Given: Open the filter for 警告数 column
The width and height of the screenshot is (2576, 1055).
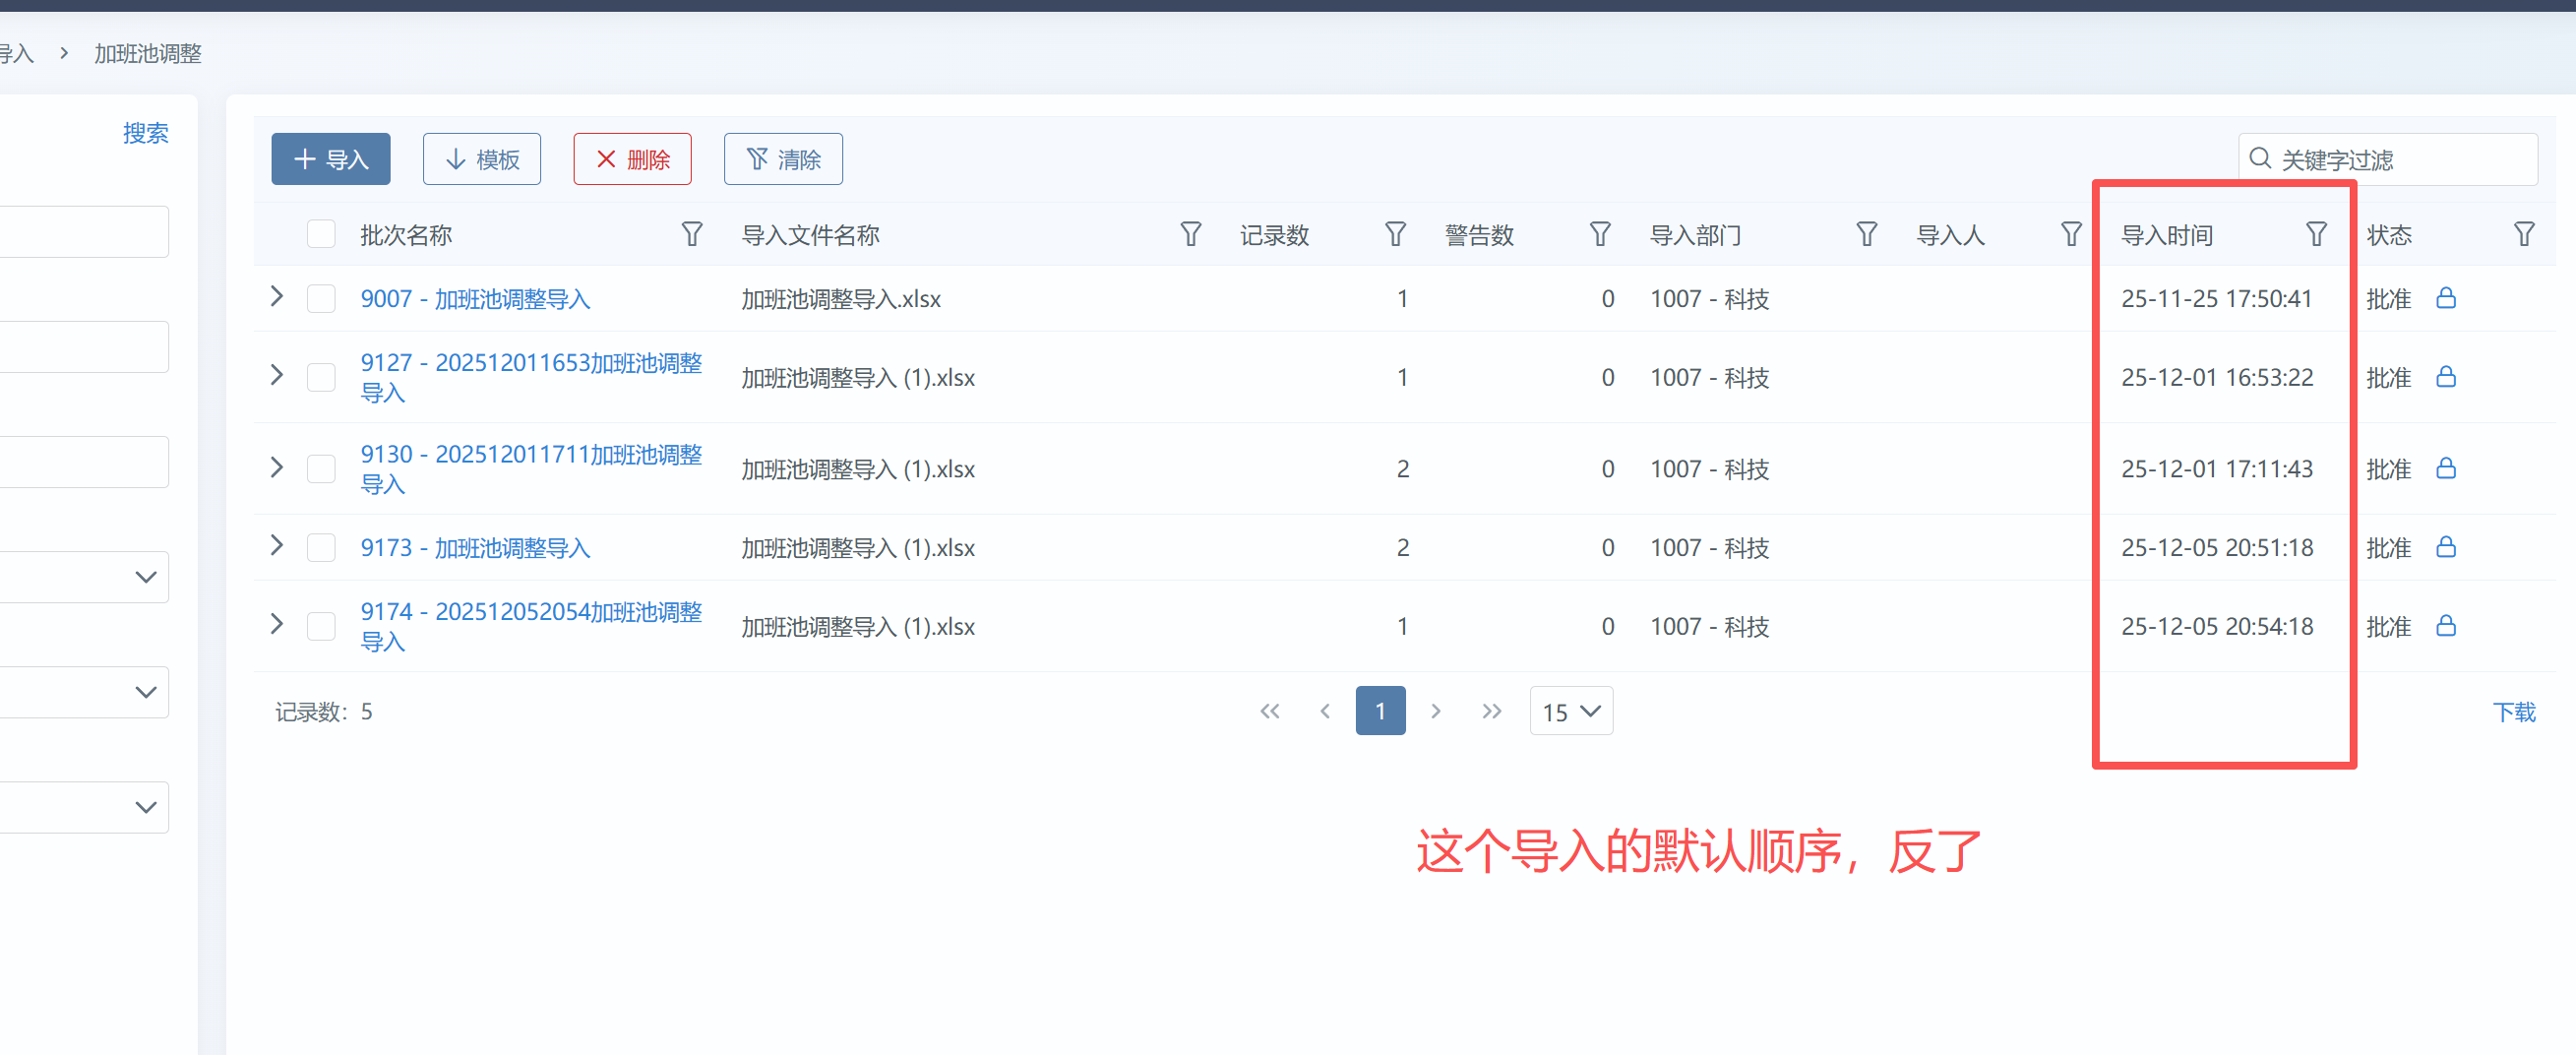Looking at the screenshot, I should [1600, 235].
